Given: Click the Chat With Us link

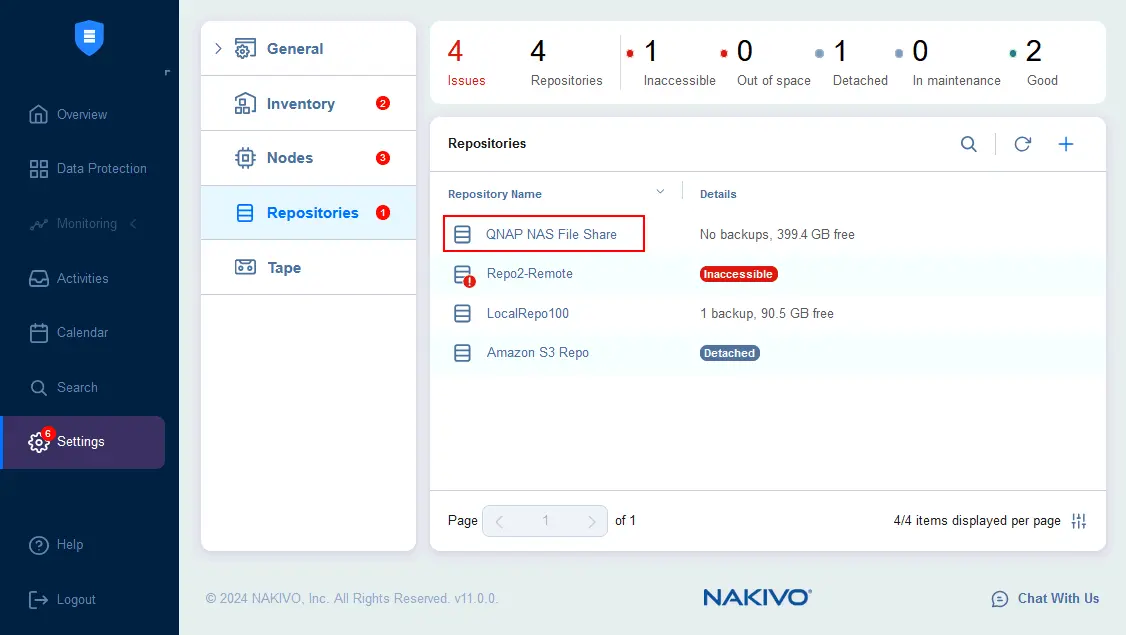Looking at the screenshot, I should coord(1058,599).
